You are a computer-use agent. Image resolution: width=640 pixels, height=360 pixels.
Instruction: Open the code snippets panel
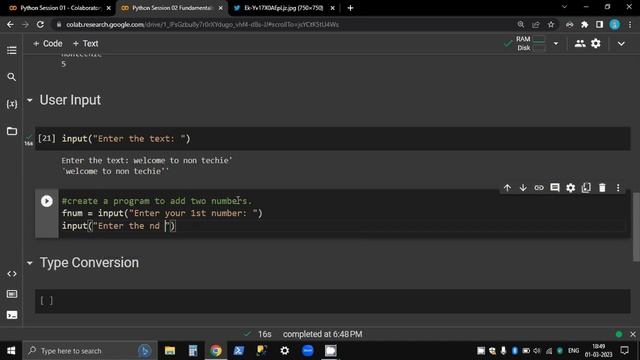pyautogui.click(x=11, y=274)
